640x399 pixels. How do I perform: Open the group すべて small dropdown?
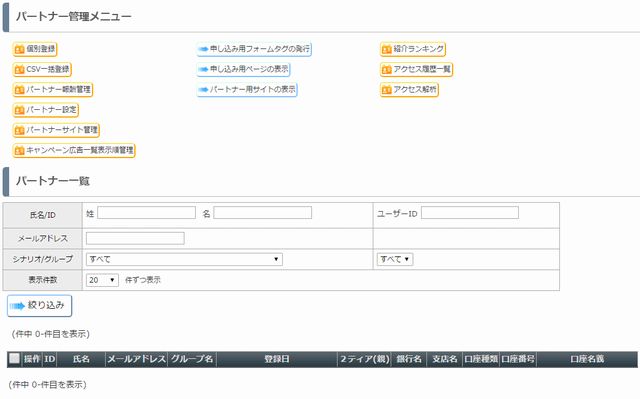coord(395,259)
